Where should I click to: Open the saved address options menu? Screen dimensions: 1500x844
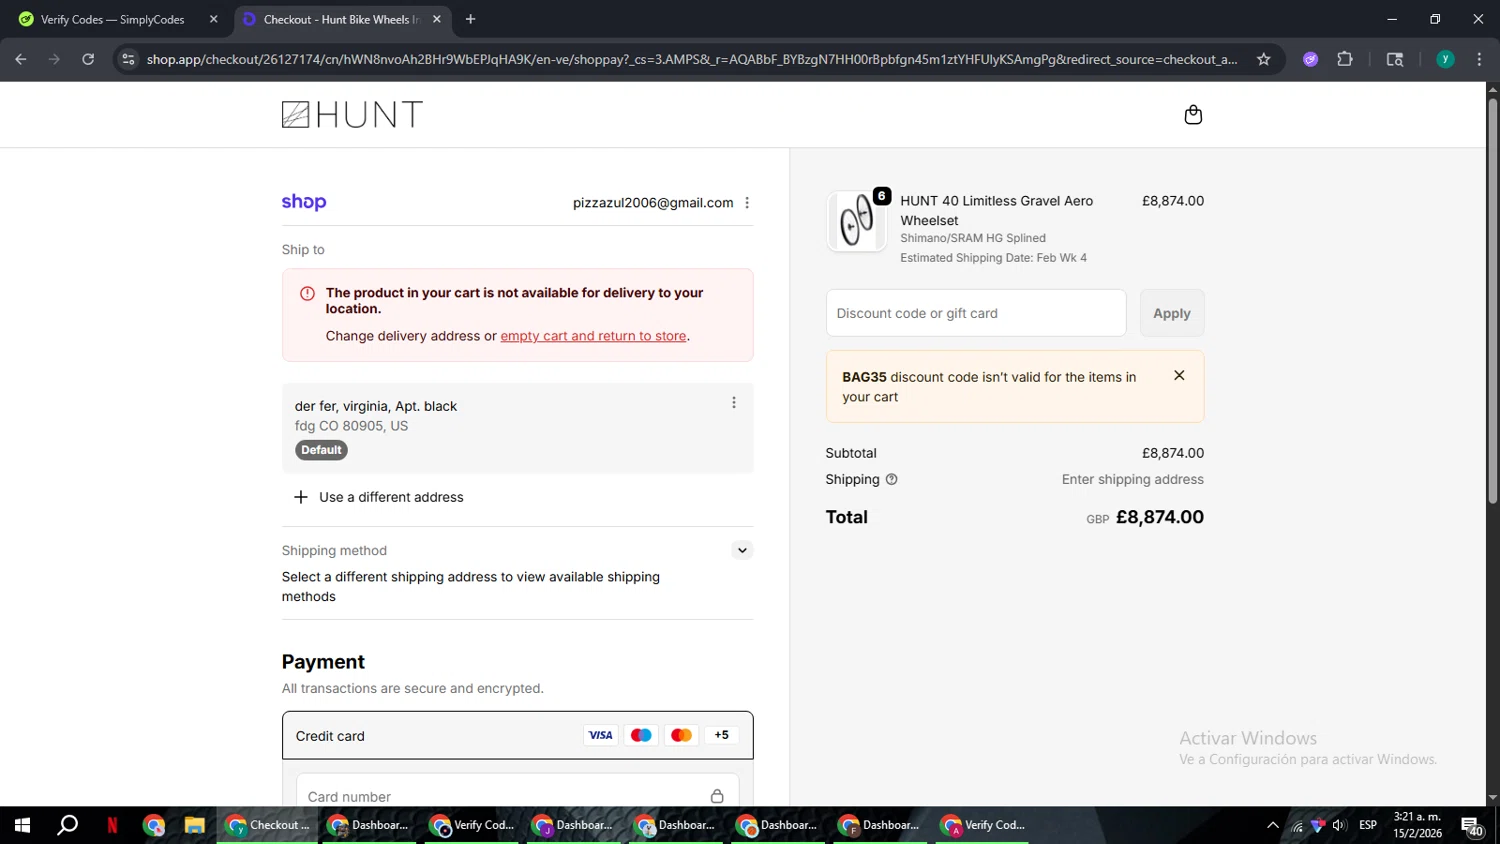[x=734, y=403]
